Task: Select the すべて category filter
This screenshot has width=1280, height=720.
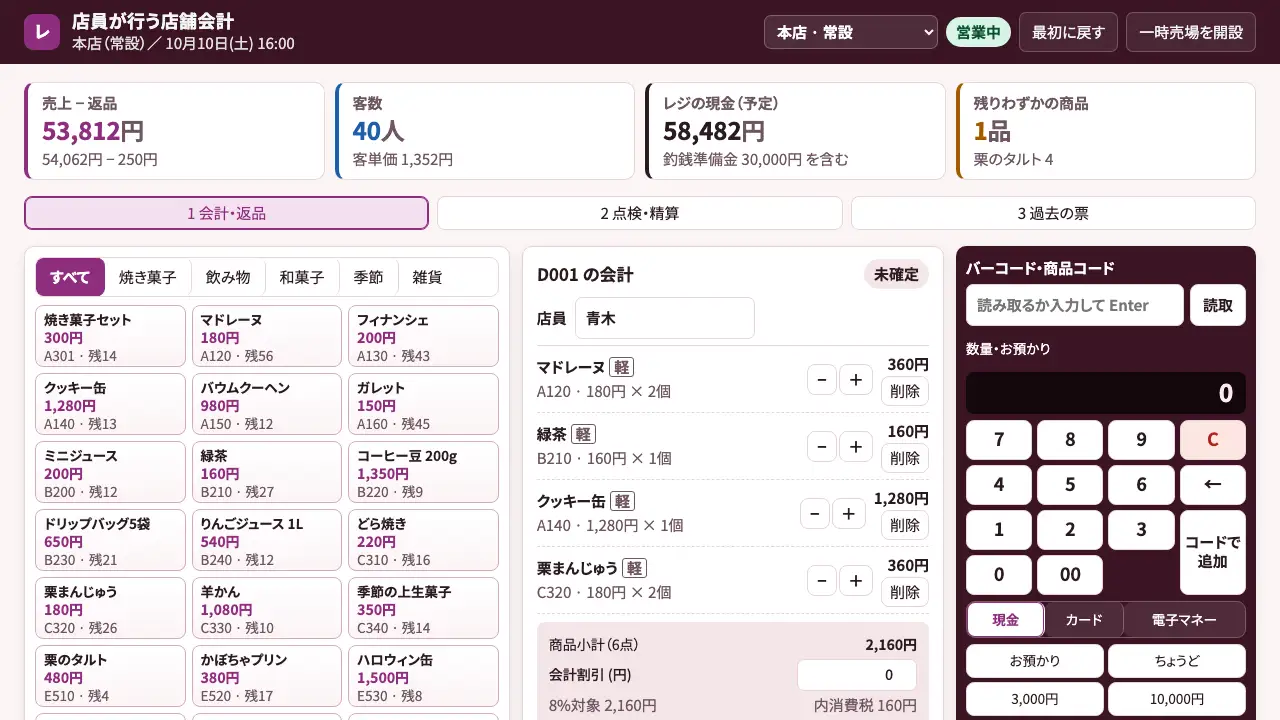Action: pos(70,277)
